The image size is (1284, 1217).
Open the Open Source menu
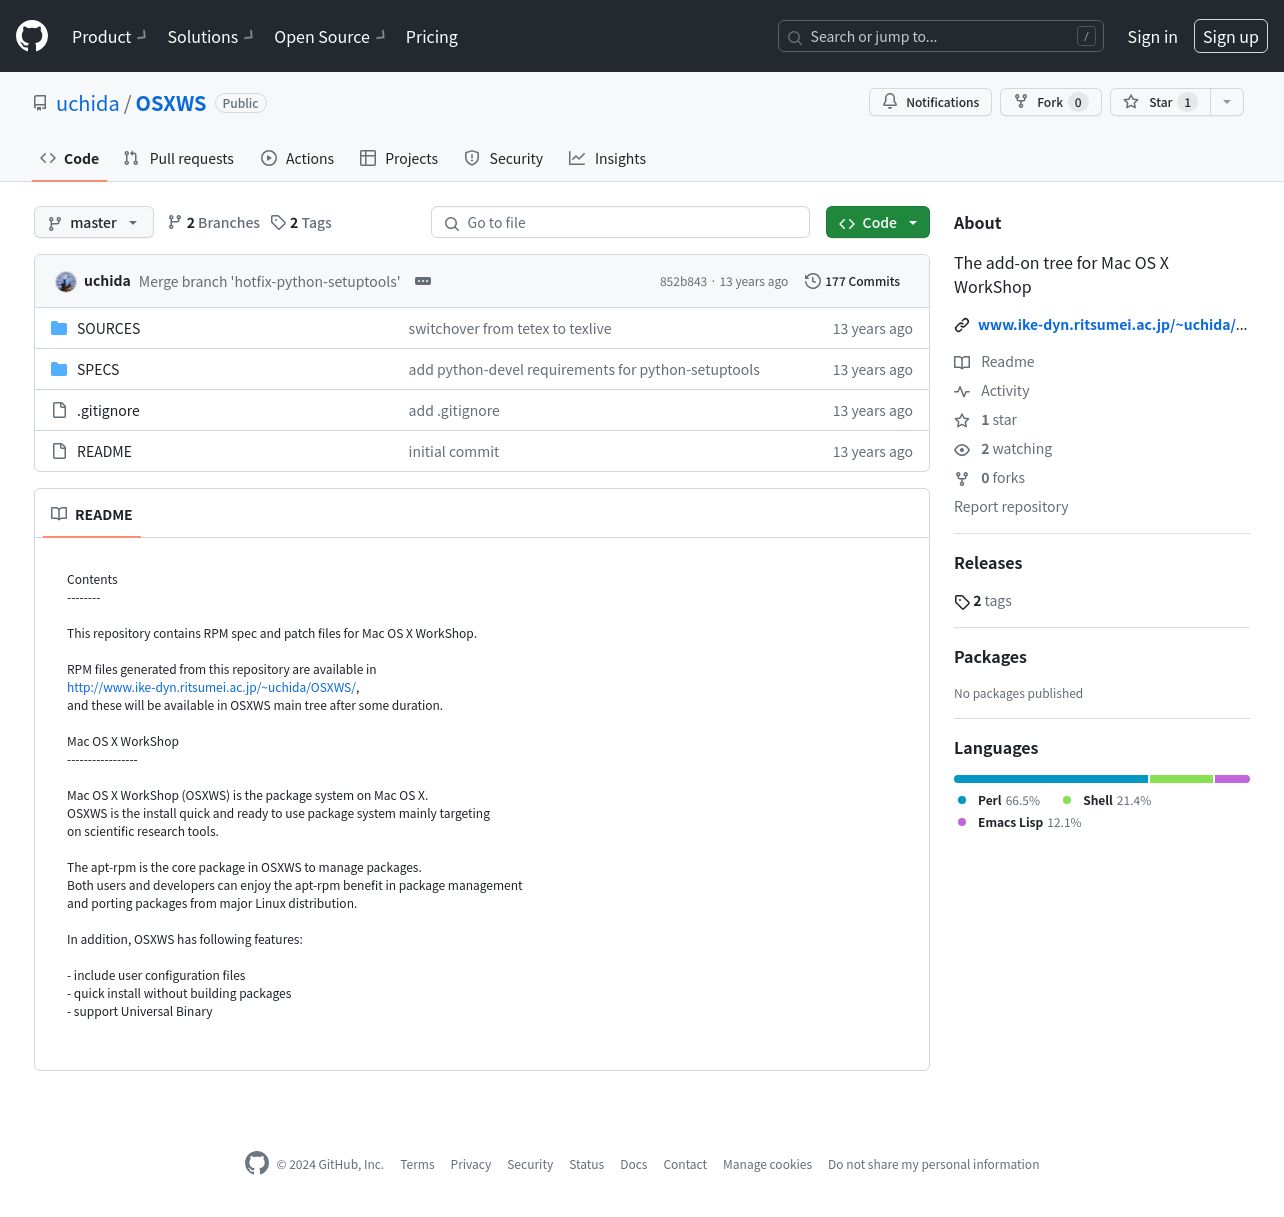(329, 36)
